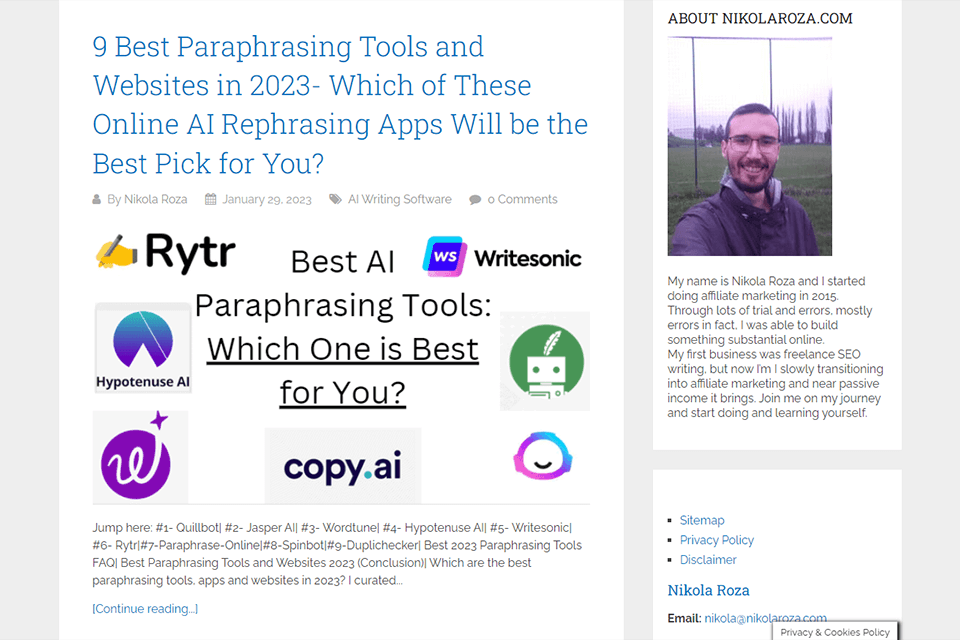Click the Rytr logo in featured image
The height and width of the screenshot is (640, 960).
[x=165, y=252]
